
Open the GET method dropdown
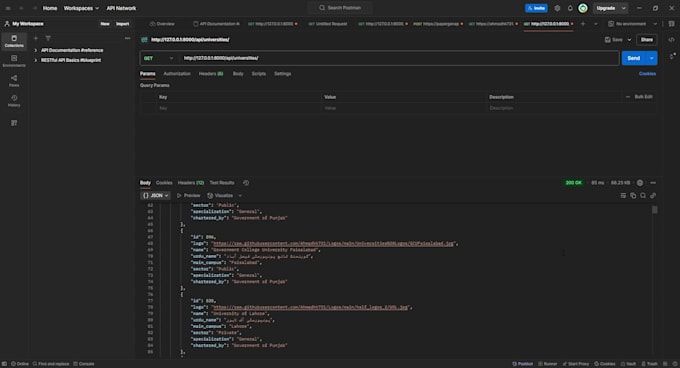[x=159, y=58]
